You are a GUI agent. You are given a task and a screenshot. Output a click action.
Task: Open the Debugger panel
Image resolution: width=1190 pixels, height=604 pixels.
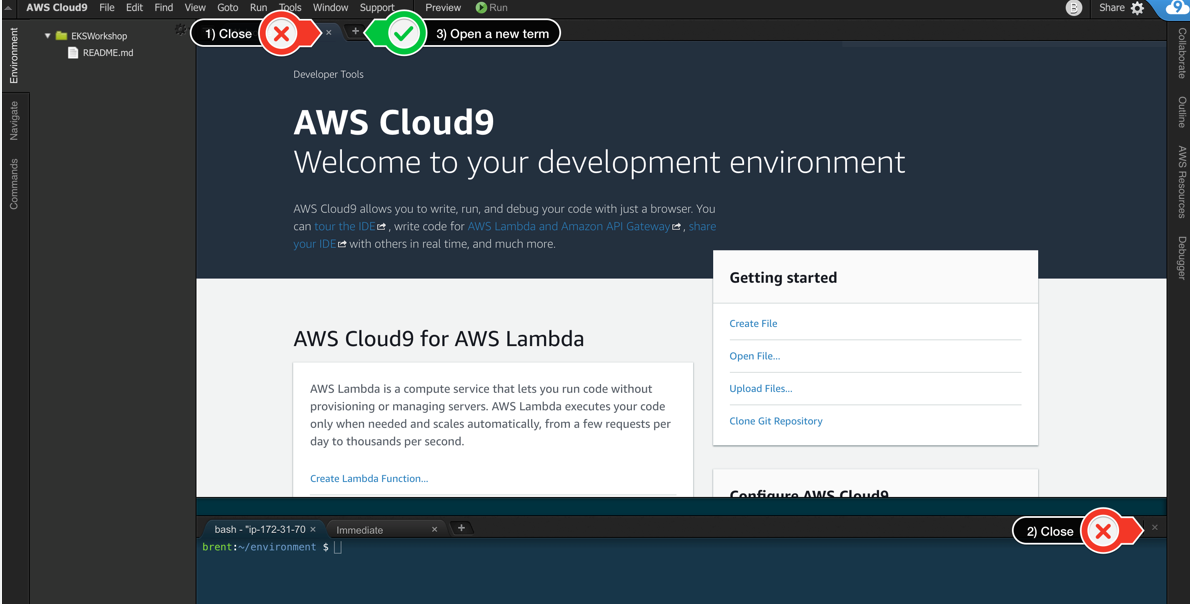(x=1182, y=258)
